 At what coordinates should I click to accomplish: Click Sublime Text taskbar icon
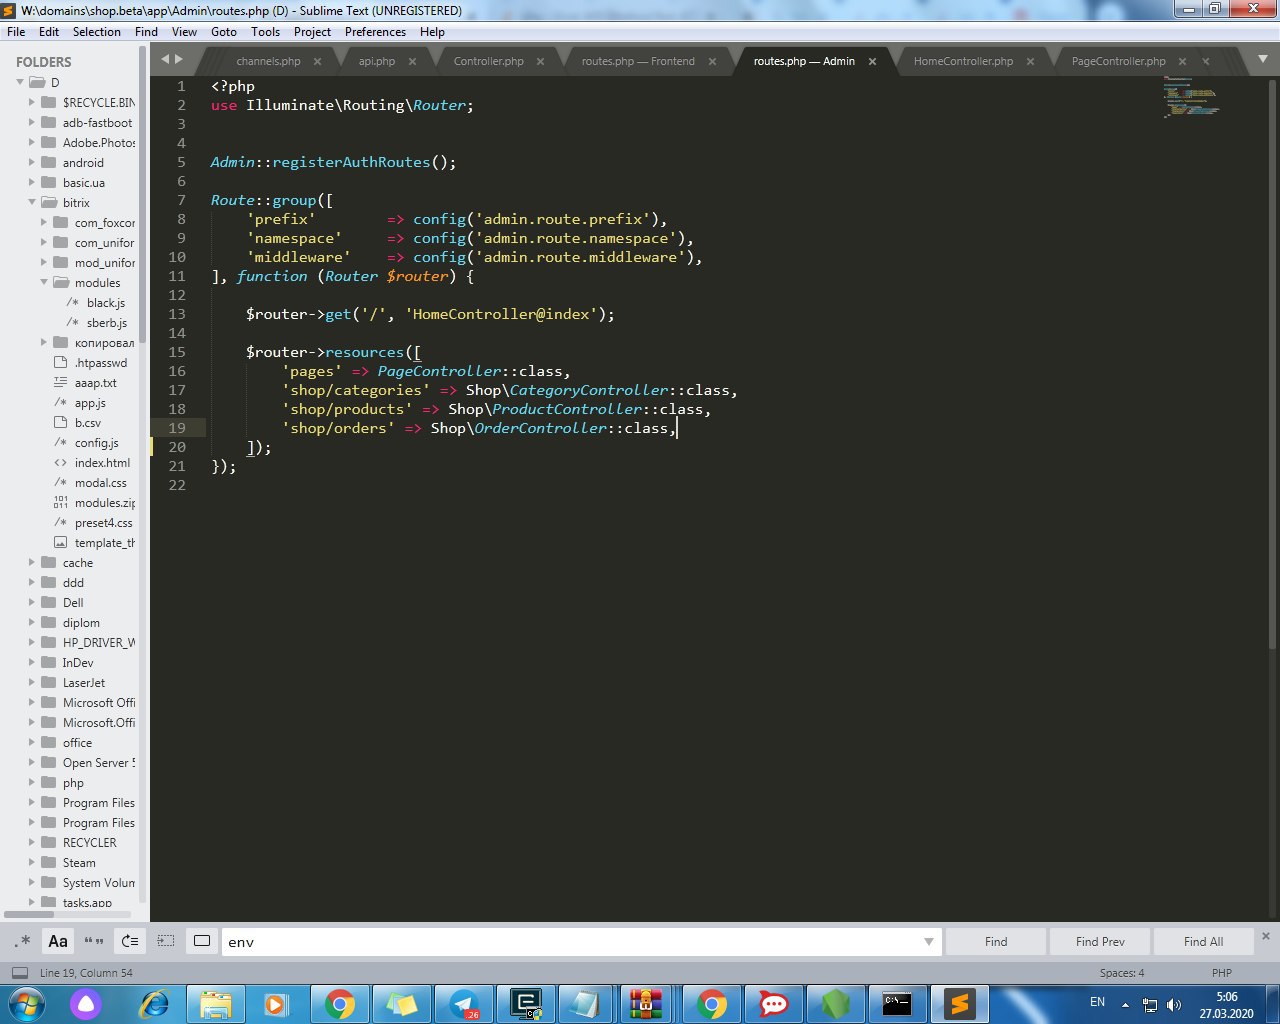tap(960, 1003)
